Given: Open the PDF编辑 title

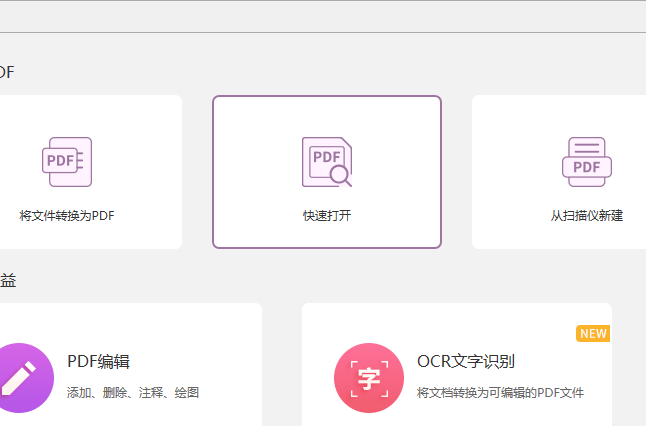Looking at the screenshot, I should click(x=98, y=361).
